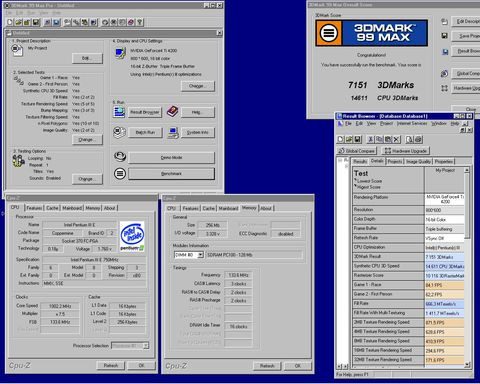The image size is (480, 384).
Task: Click Change button under Testing Options
Action: click(x=87, y=179)
